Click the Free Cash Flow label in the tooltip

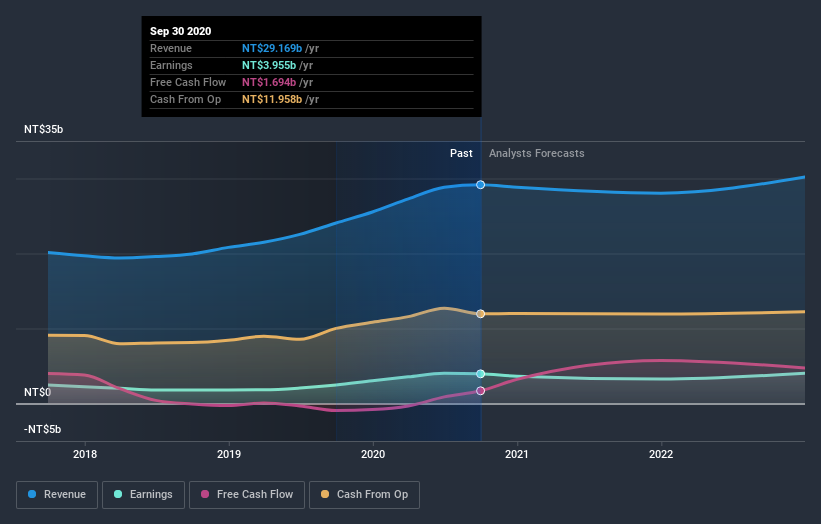tap(188, 82)
